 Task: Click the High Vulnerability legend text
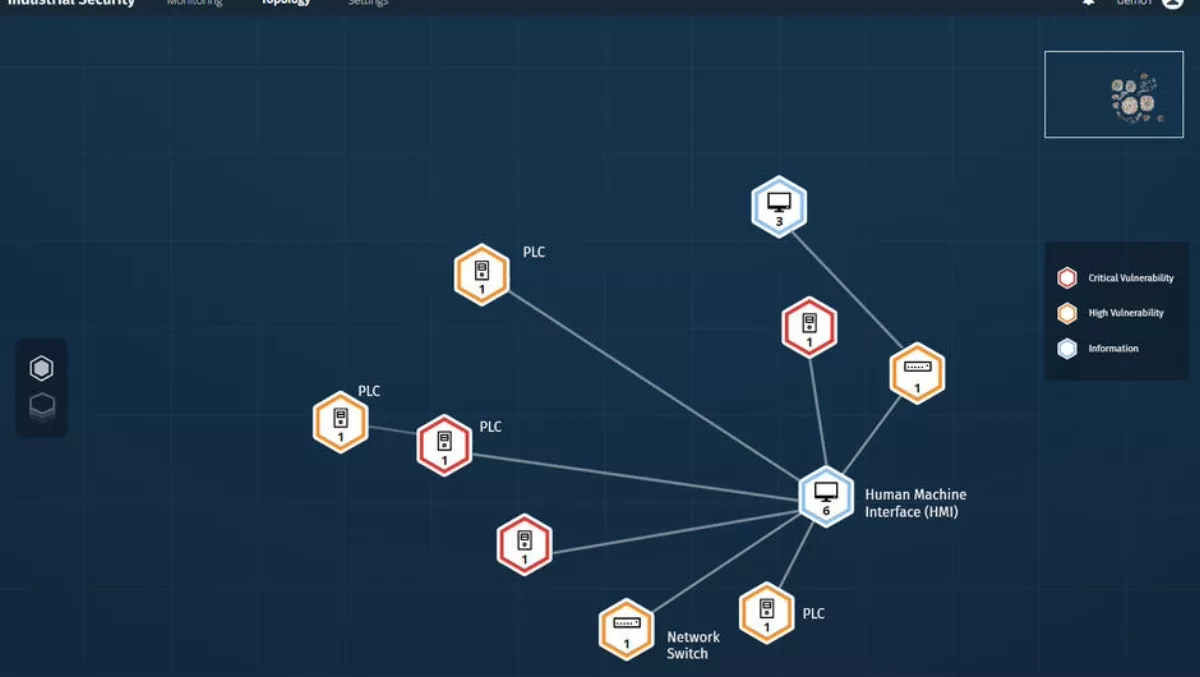(x=1126, y=313)
